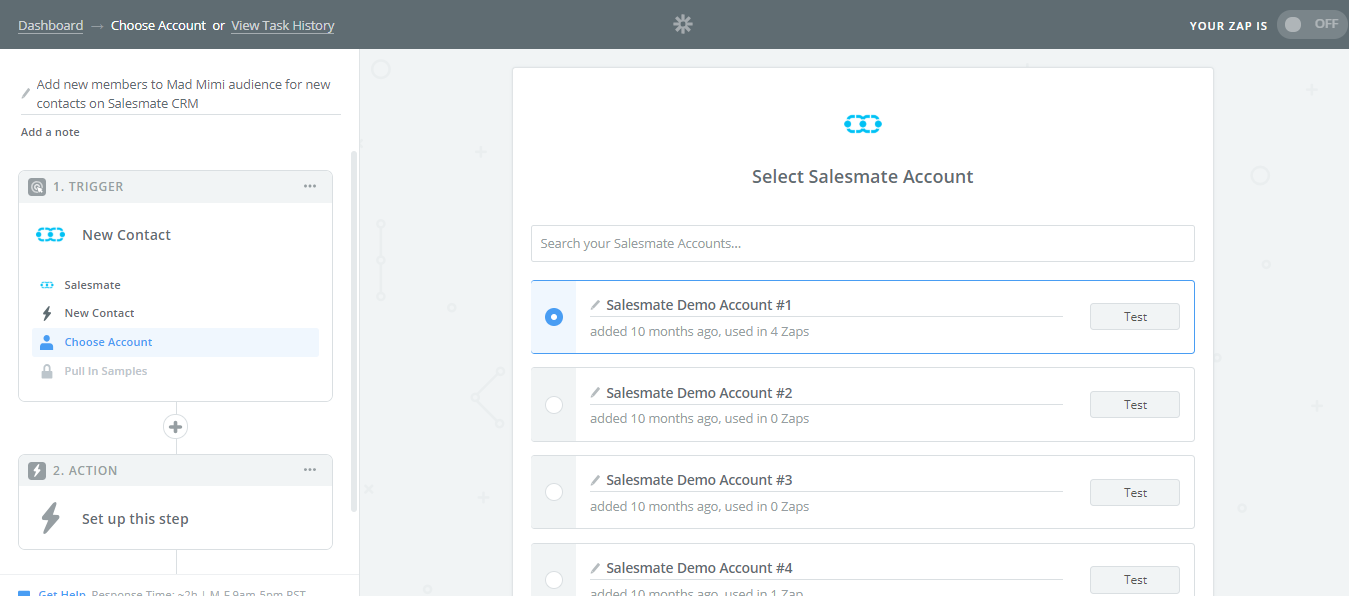1349x596 pixels.
Task: Rename Salesmate Demo Account #1 via pencil icon
Action: (x=595, y=305)
